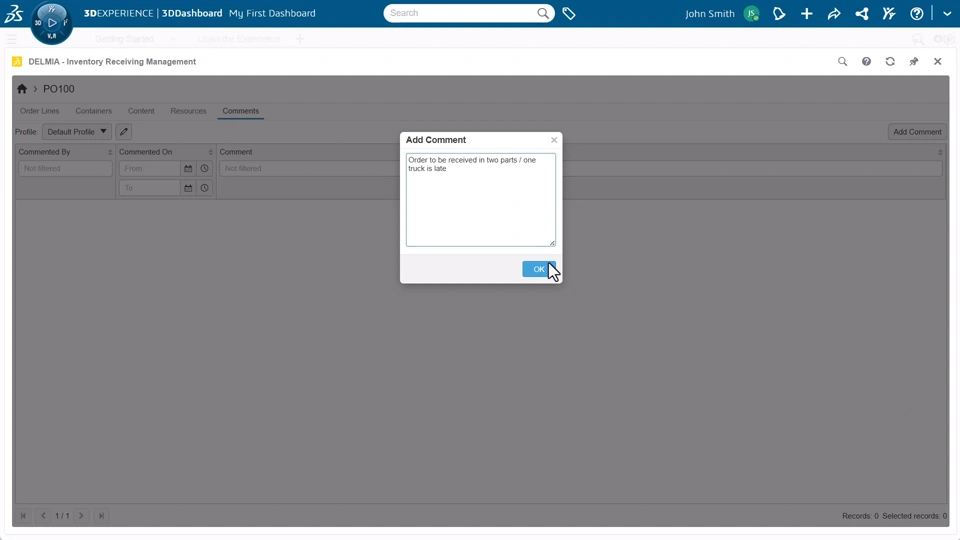The image size is (960, 540).
Task: Open the Default Profile dropdown
Action: click(x=77, y=132)
